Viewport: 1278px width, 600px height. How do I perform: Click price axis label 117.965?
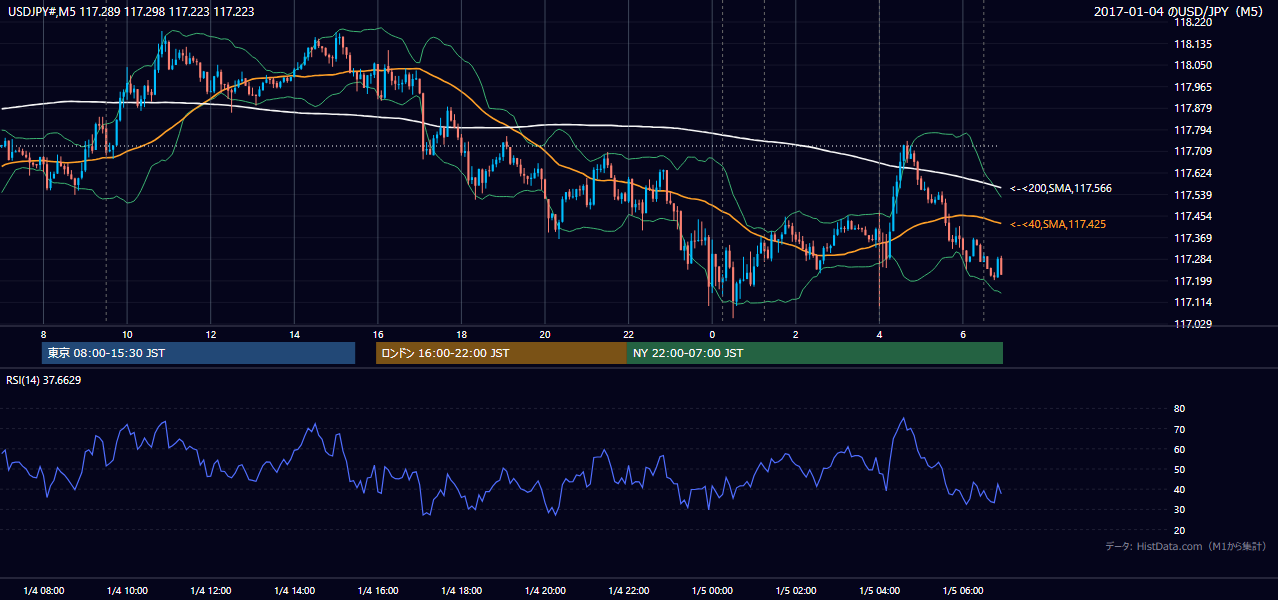pos(1193,87)
